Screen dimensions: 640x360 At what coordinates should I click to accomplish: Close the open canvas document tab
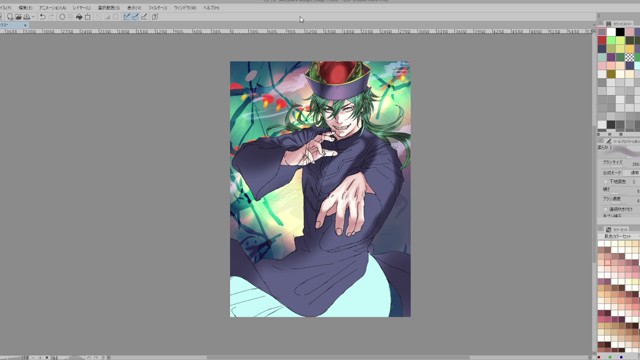[x=25, y=25]
